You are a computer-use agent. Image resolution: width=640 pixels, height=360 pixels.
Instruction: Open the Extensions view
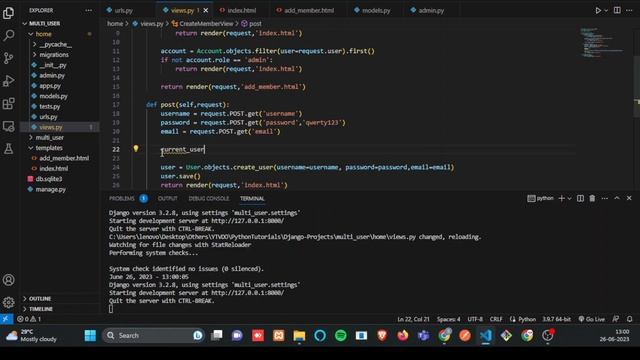(9, 104)
